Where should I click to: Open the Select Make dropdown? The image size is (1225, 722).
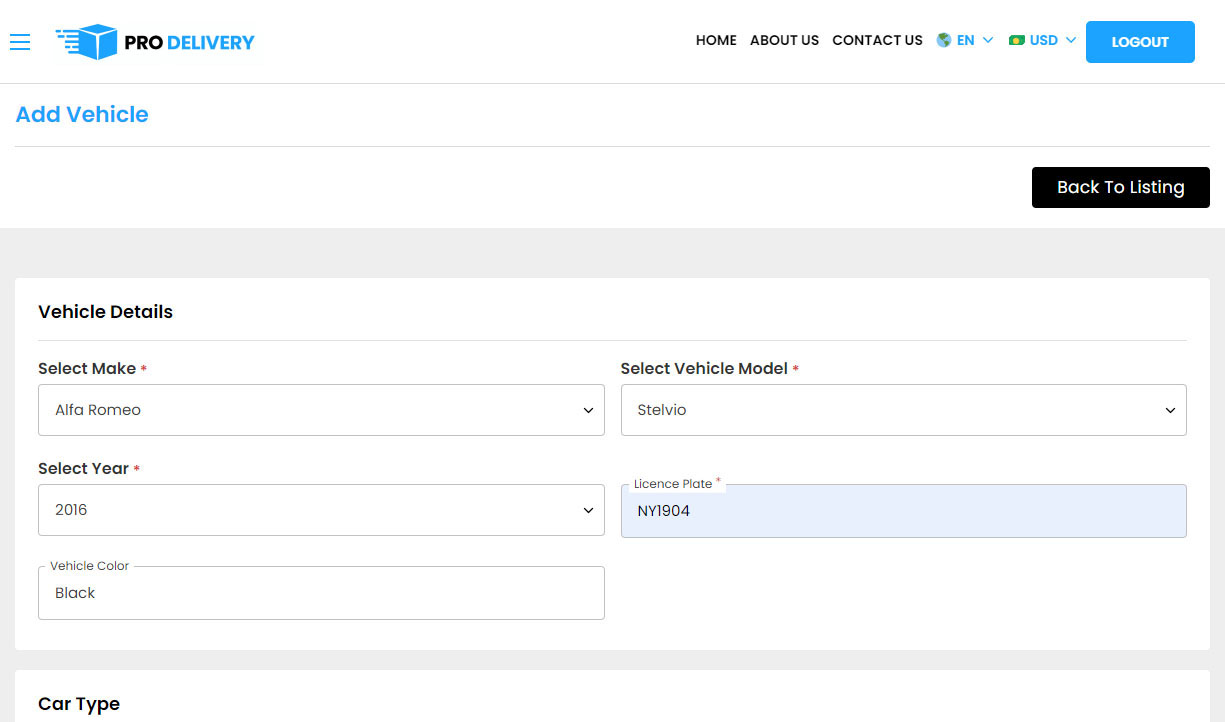321,410
